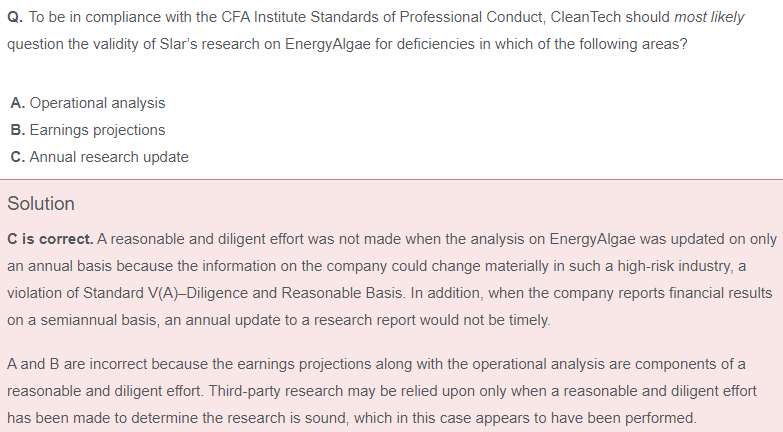Click the bold "C is correct." text
Screen dimensions: 783x432
[x=50, y=239]
